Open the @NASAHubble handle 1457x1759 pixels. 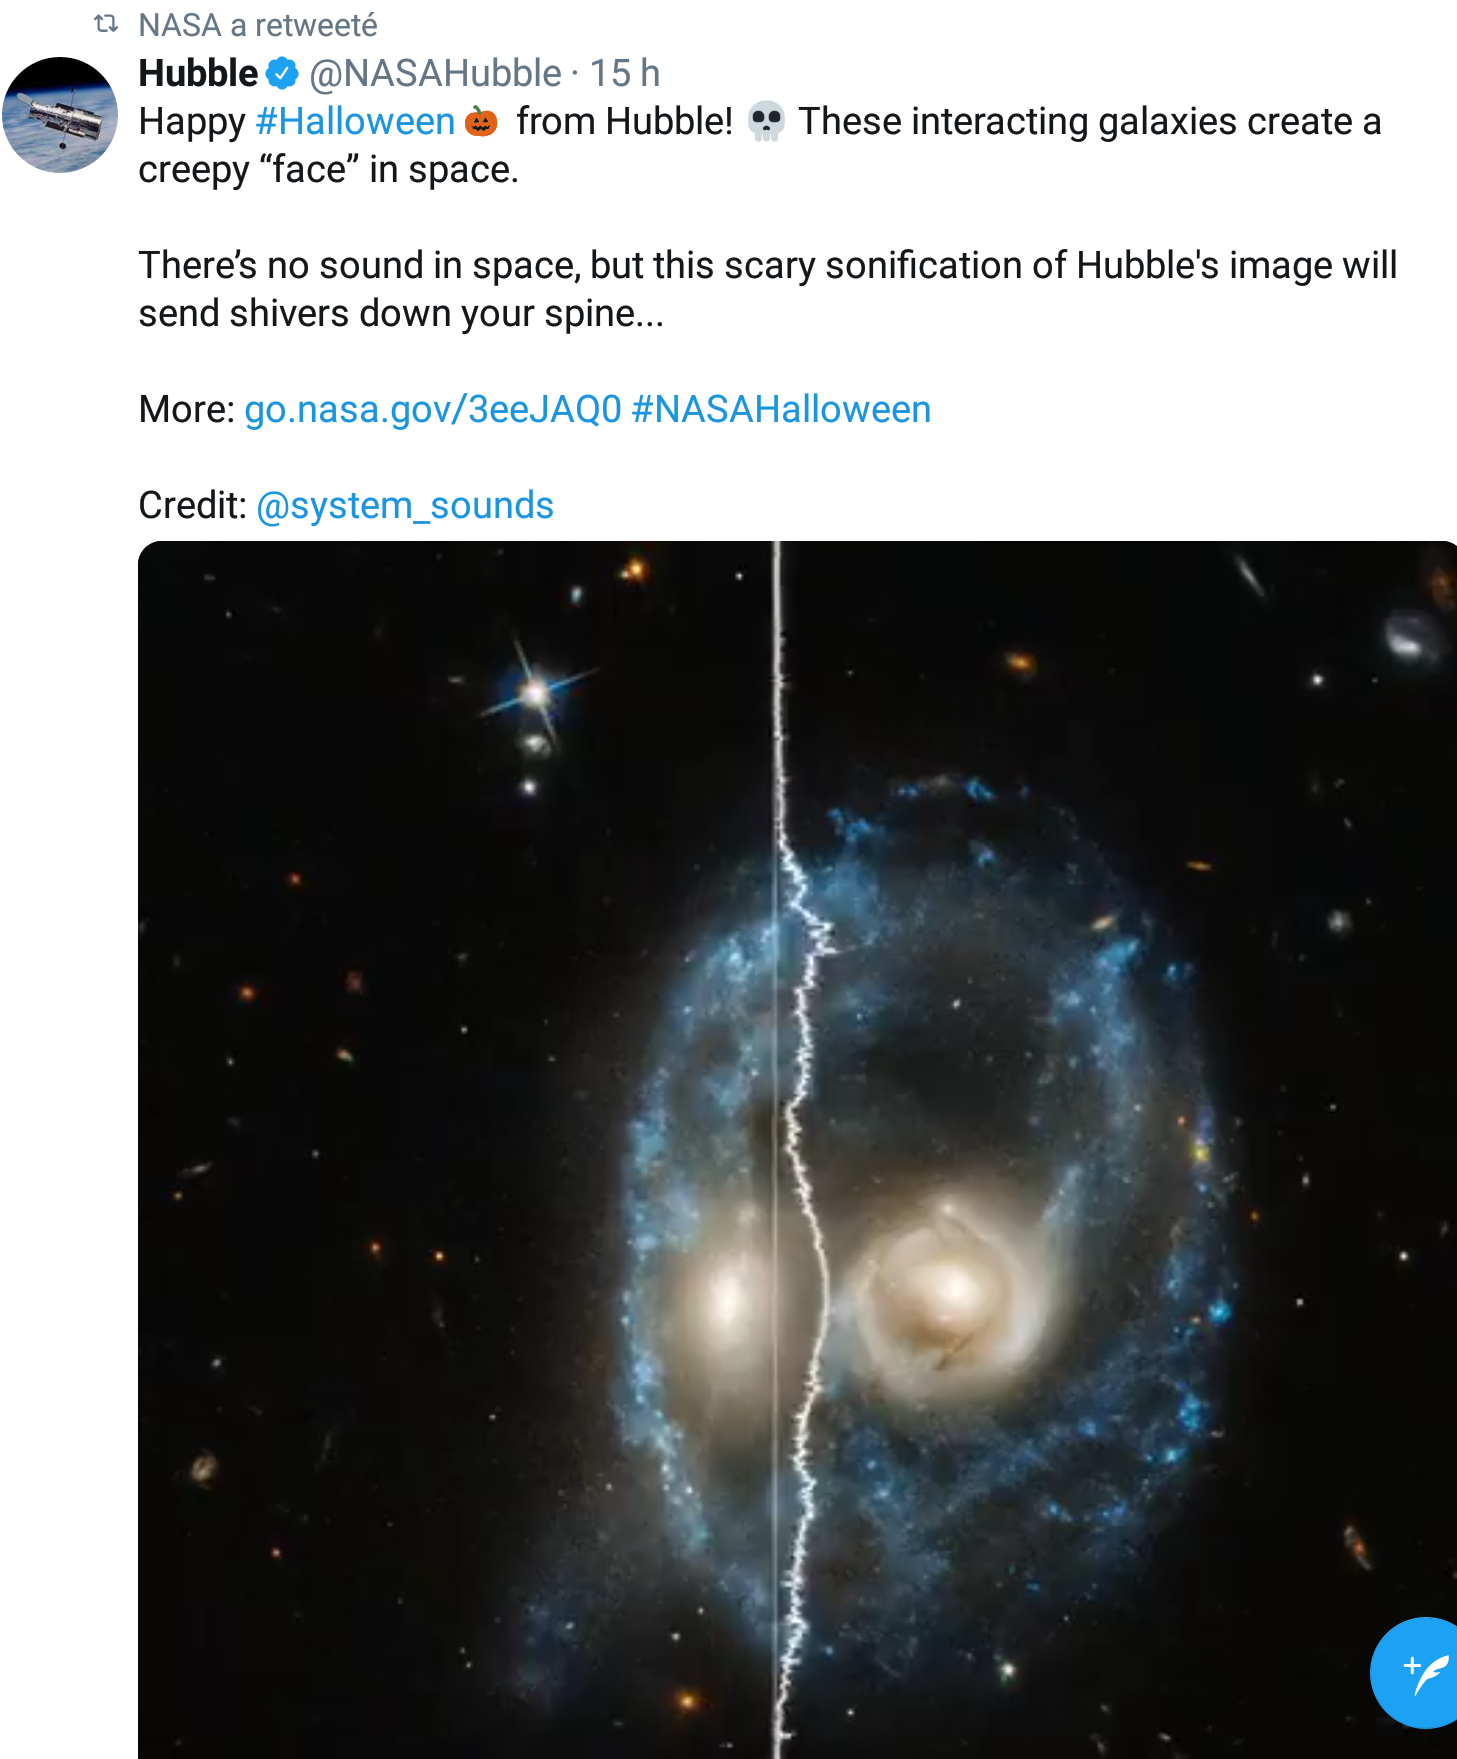435,73
